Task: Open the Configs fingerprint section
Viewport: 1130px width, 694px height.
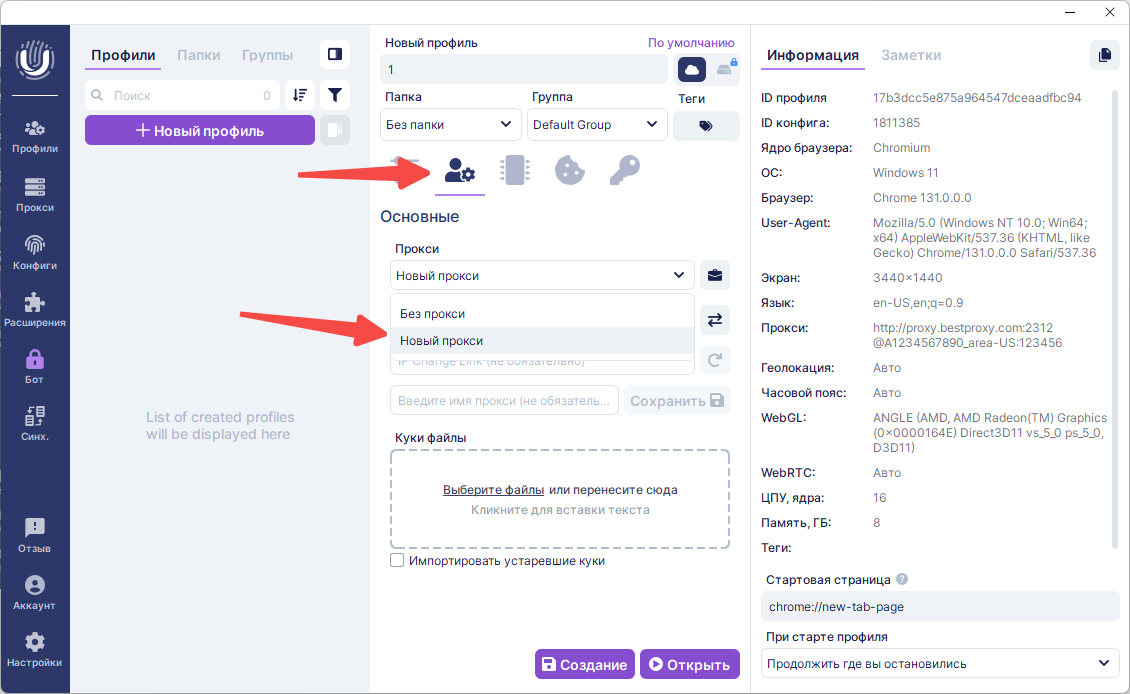Action: (35, 252)
